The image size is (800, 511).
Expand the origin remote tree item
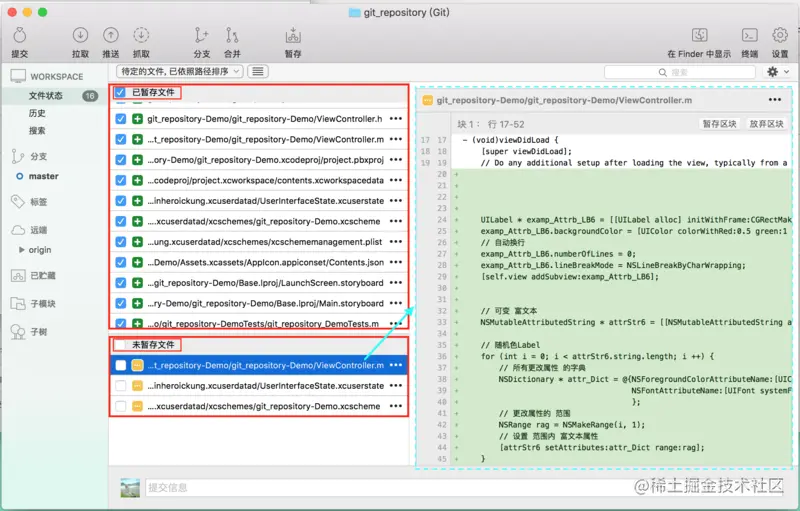click(21, 250)
